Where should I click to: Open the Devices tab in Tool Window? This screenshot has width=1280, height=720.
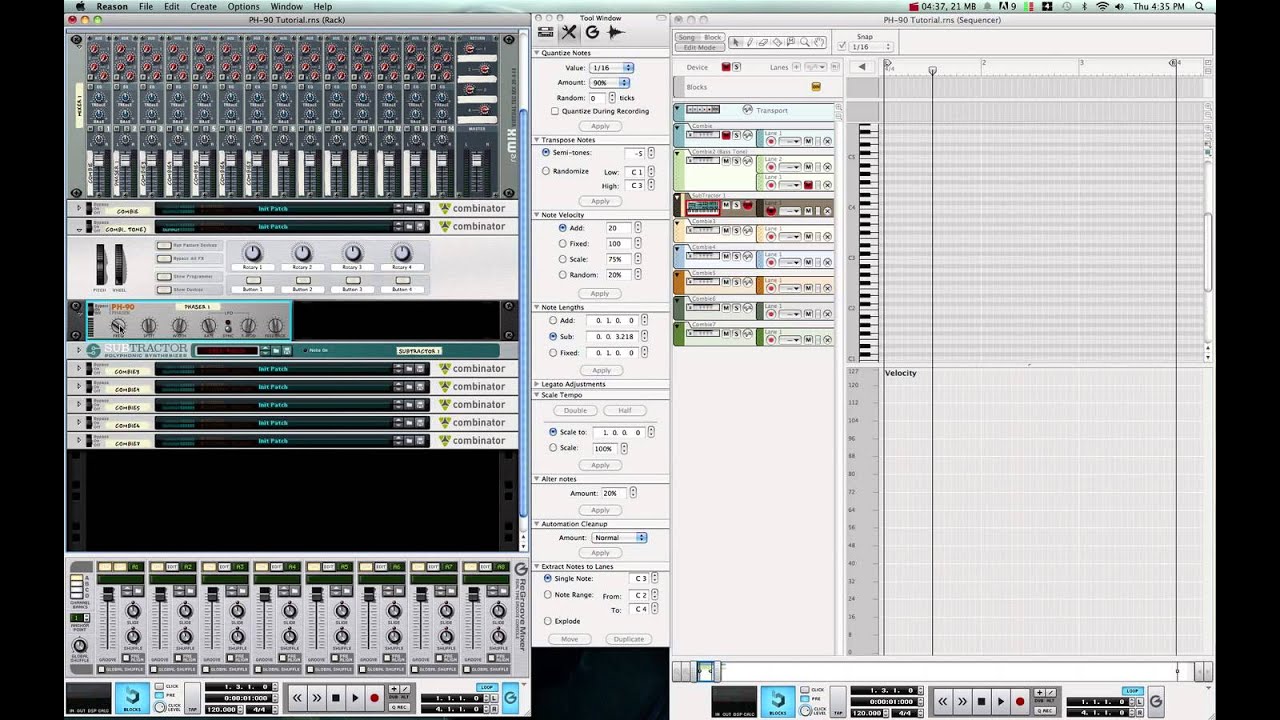pyautogui.click(x=546, y=32)
